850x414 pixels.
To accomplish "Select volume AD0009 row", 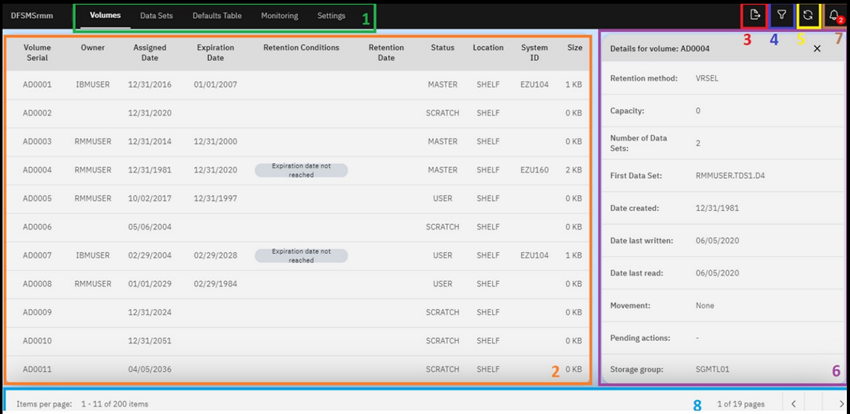I will tap(297, 312).
